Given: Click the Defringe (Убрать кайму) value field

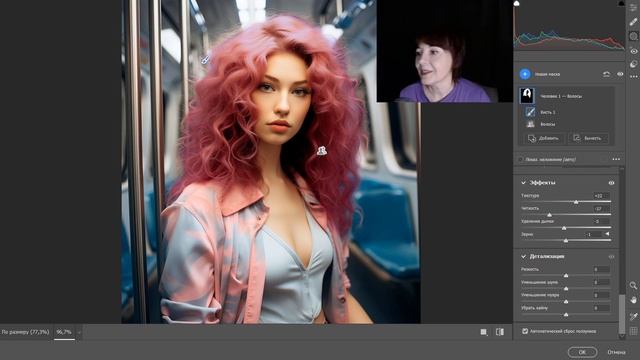Looking at the screenshot, I should pos(601,308).
